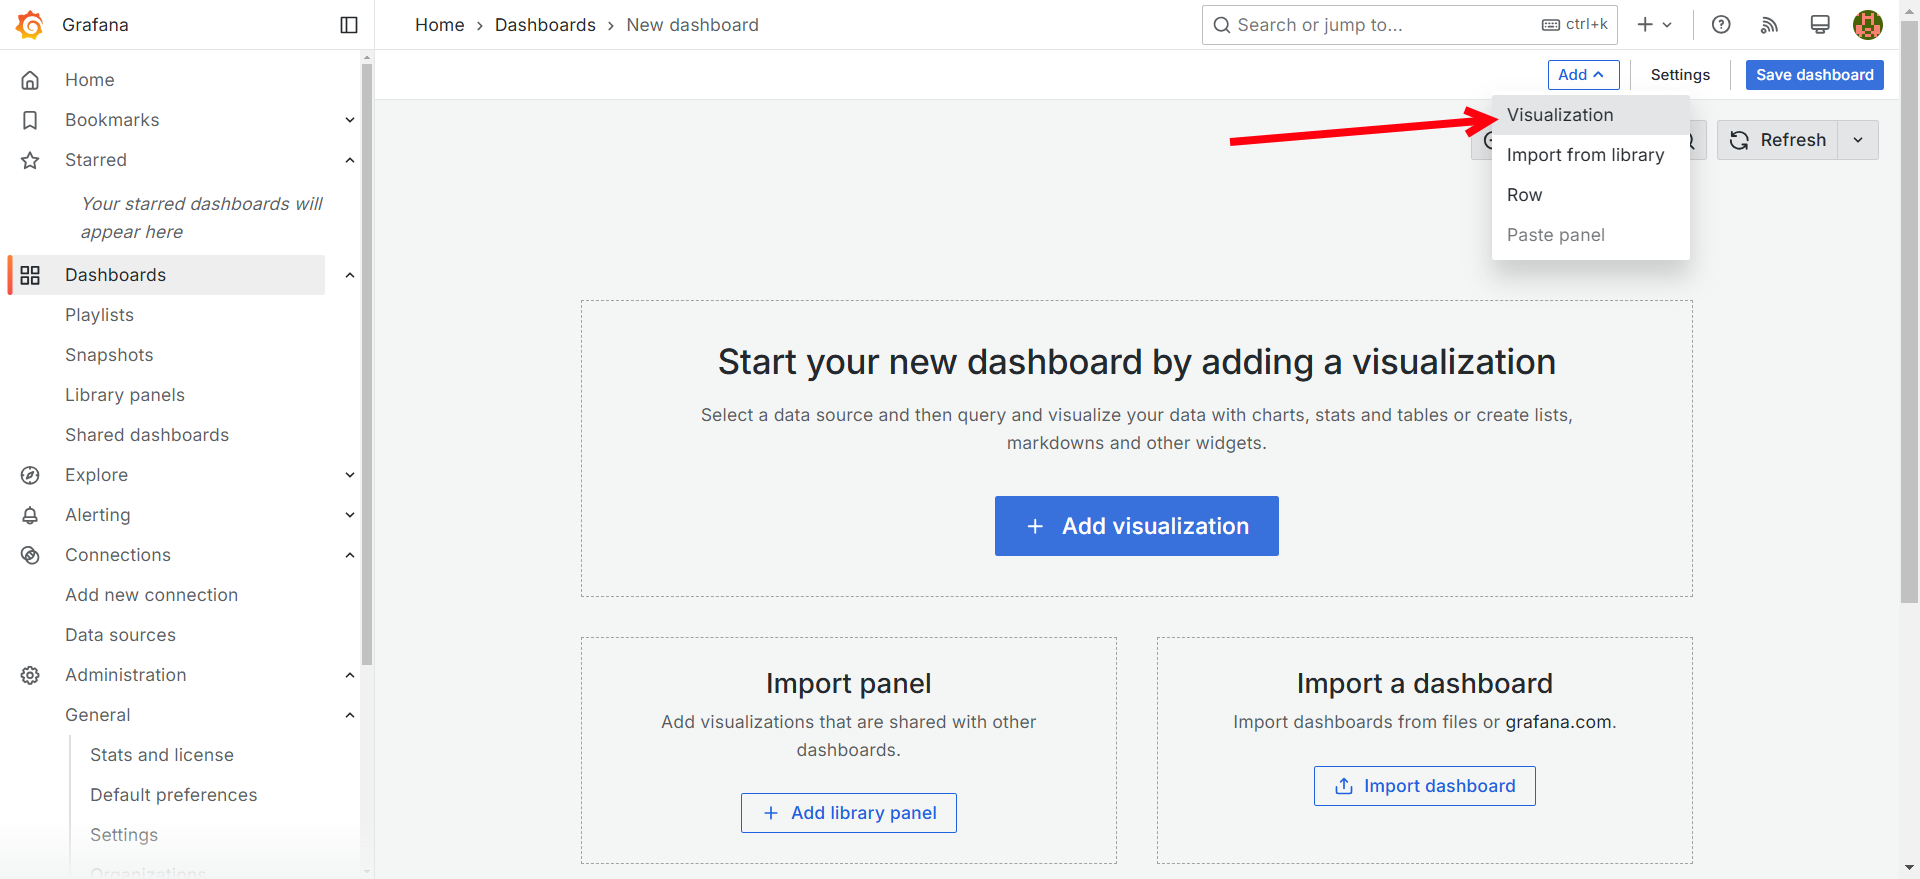Click the main page vertical scrollbar
The height and width of the screenshot is (879, 1920).
coord(1909,312)
